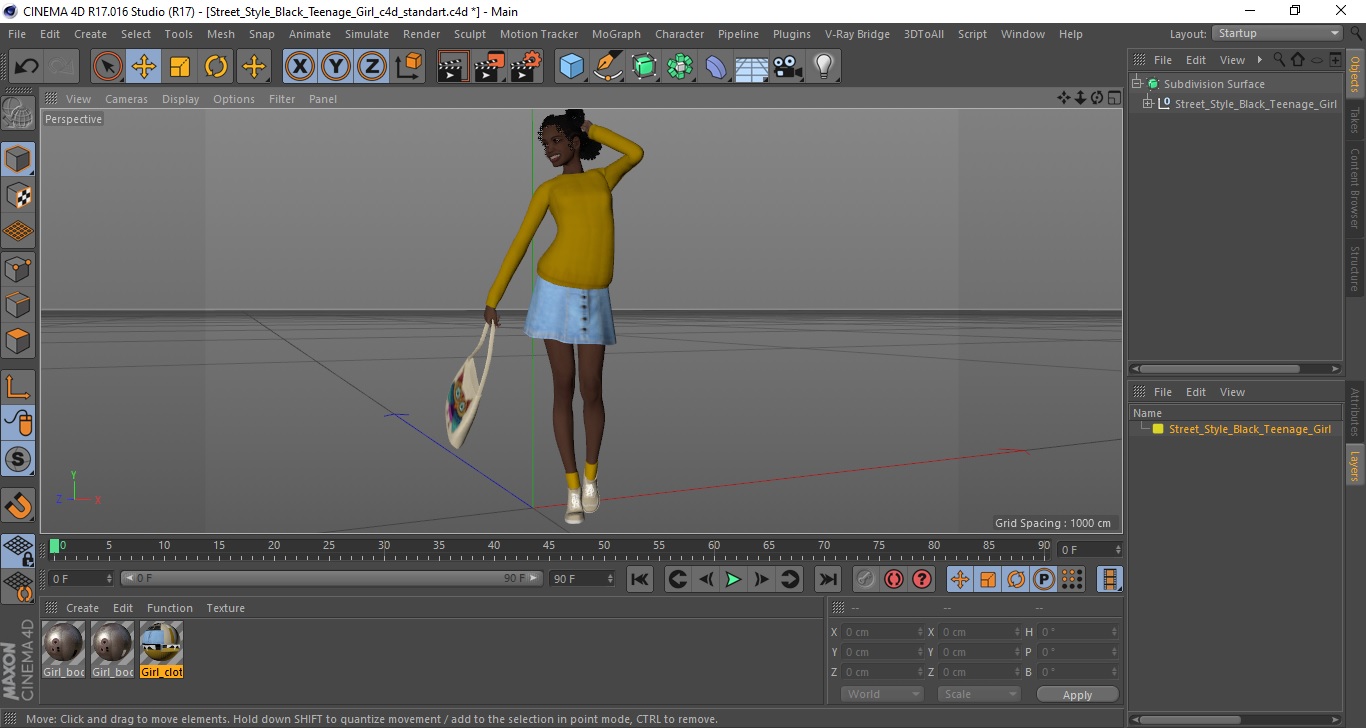Open Edit Render Settings icon
The image size is (1366, 728).
[526, 67]
